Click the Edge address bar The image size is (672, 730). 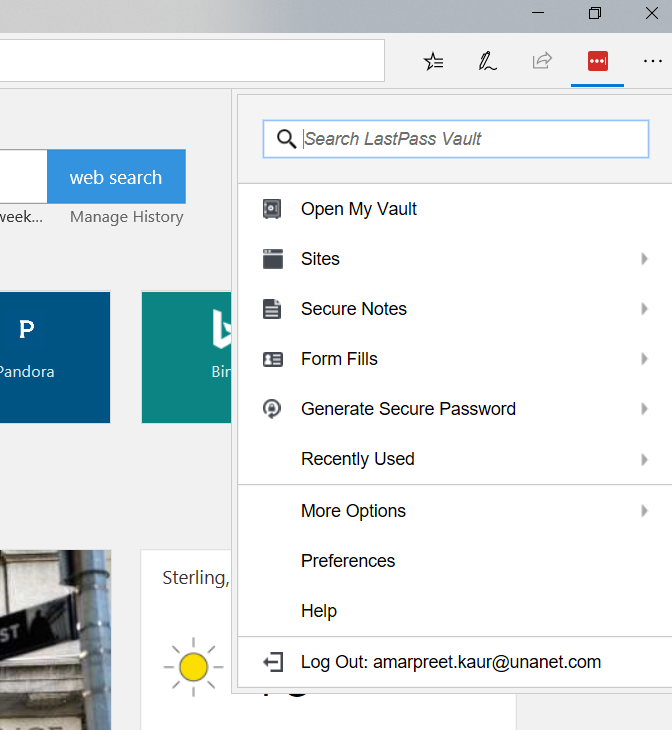192,61
